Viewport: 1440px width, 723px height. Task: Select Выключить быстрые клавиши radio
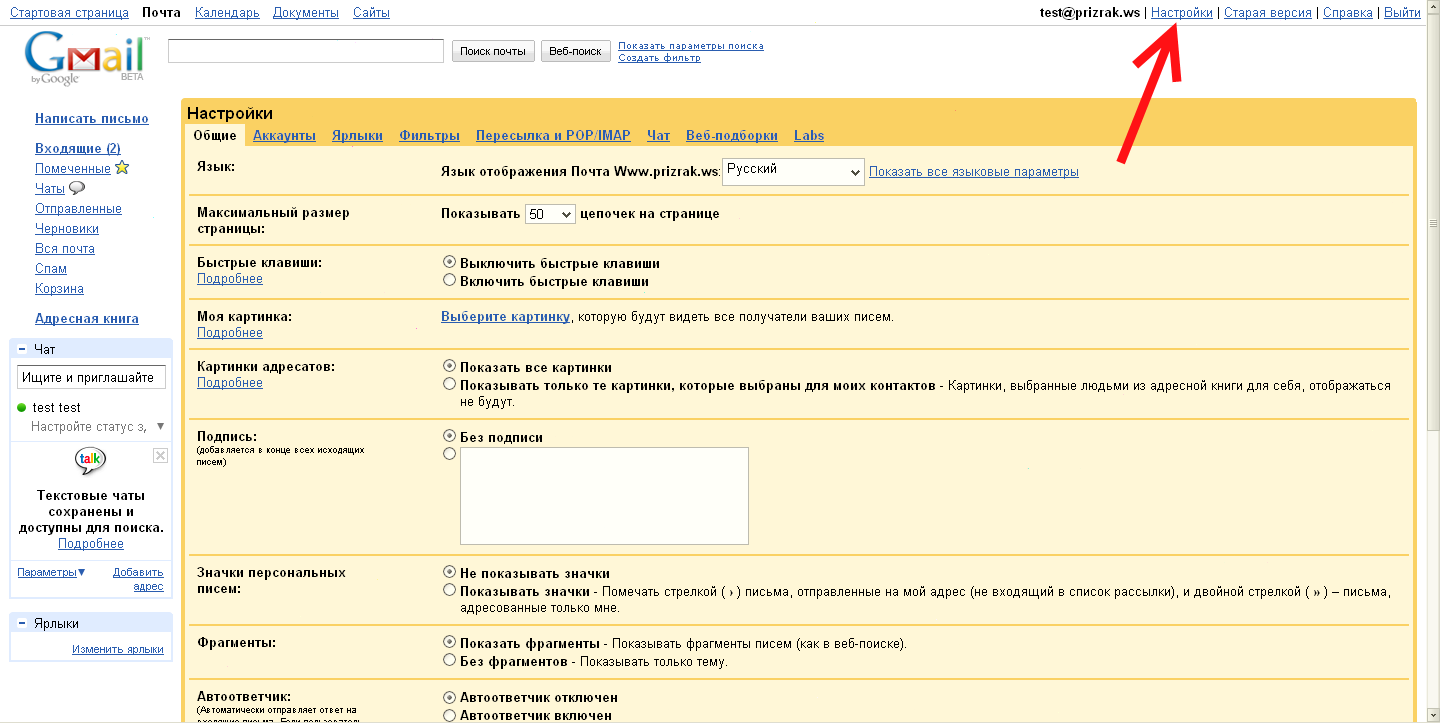[x=450, y=262]
